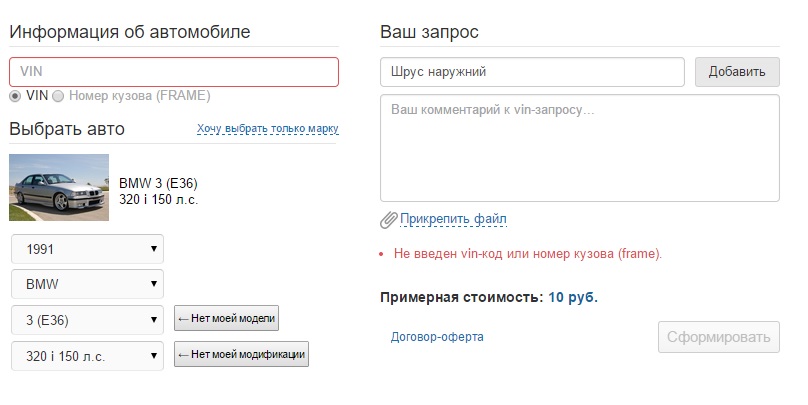The width and height of the screenshot is (808, 405).
Task: Open the 1991 year dropdown
Action: tap(87, 249)
